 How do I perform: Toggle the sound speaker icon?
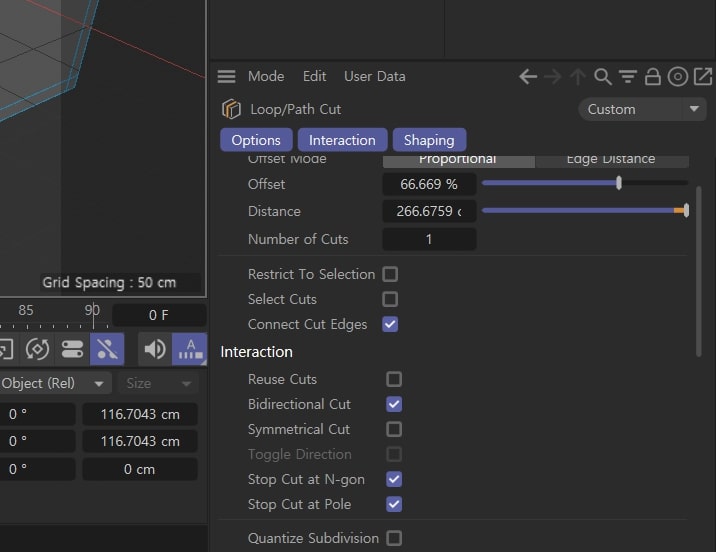[x=155, y=349]
